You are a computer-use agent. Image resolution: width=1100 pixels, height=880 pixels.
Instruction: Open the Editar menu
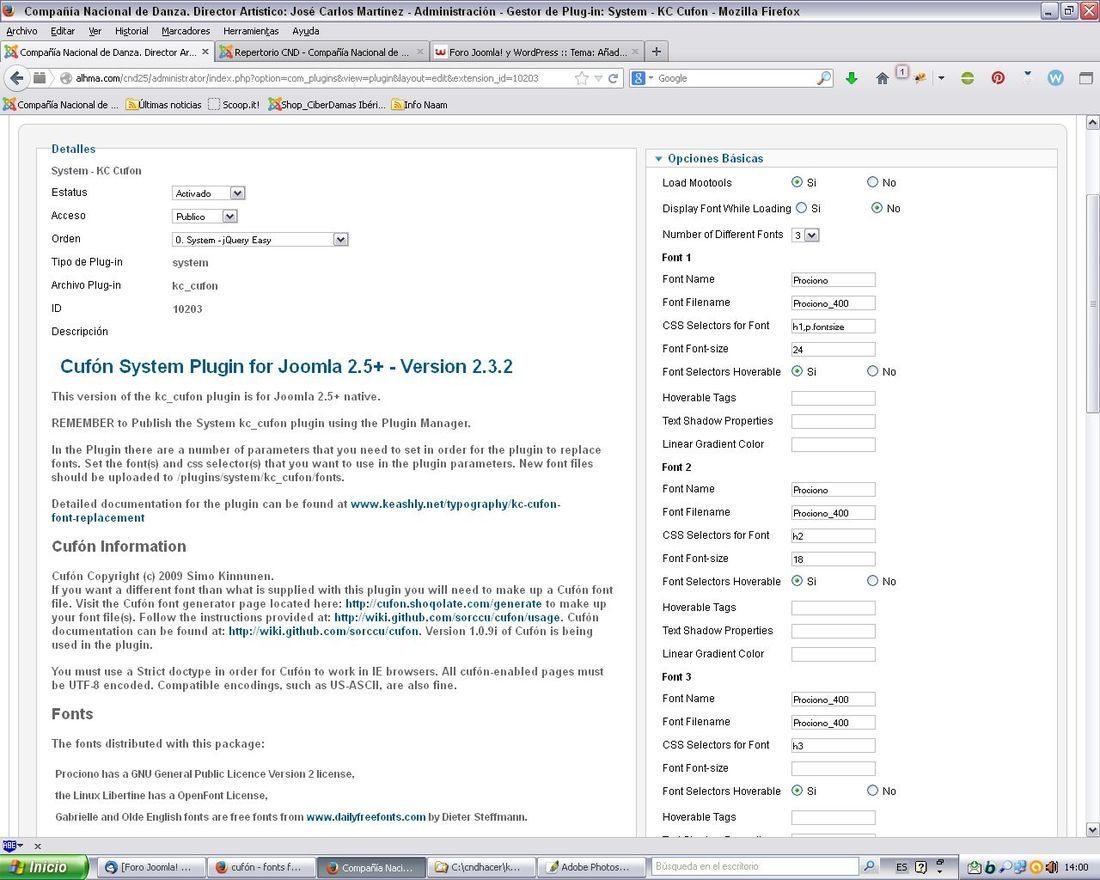[x=62, y=31]
